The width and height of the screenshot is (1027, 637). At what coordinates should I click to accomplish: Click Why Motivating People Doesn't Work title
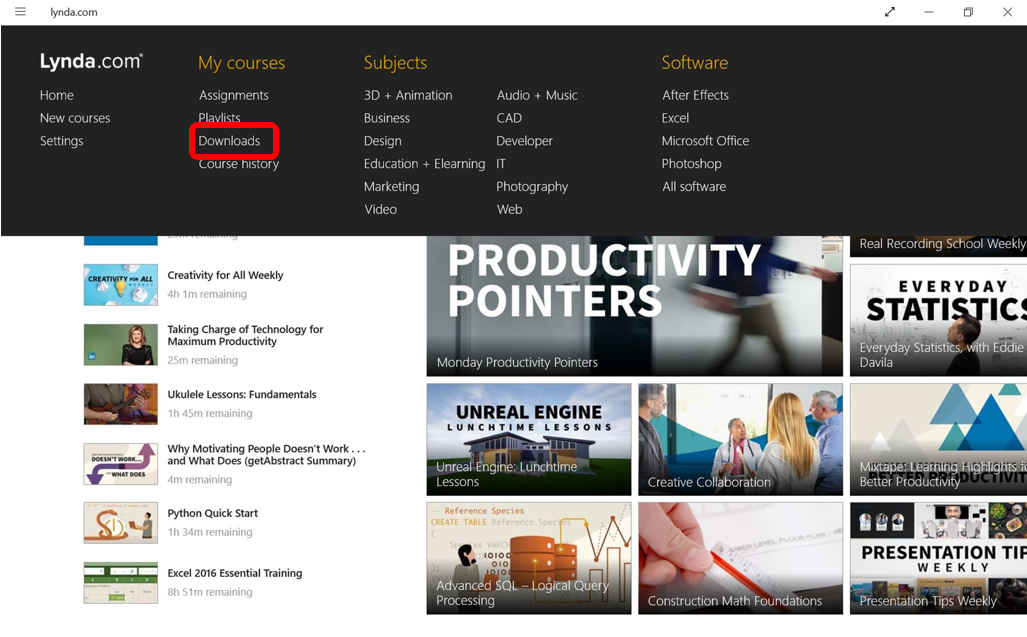coord(266,454)
